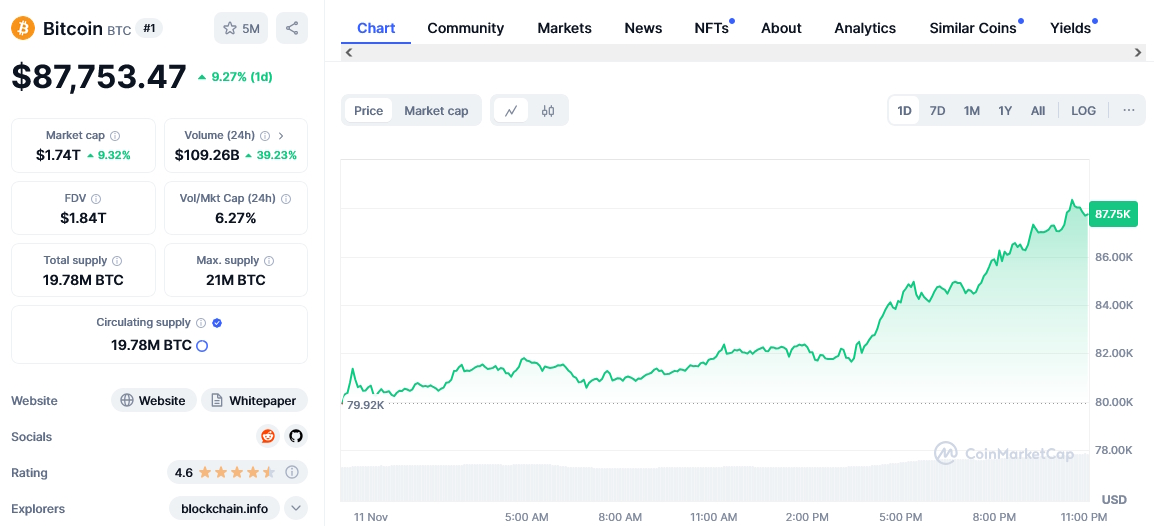Screen dimensions: 1154x526
Task: Enable LOG scale on chart
Action: pos(1083,110)
